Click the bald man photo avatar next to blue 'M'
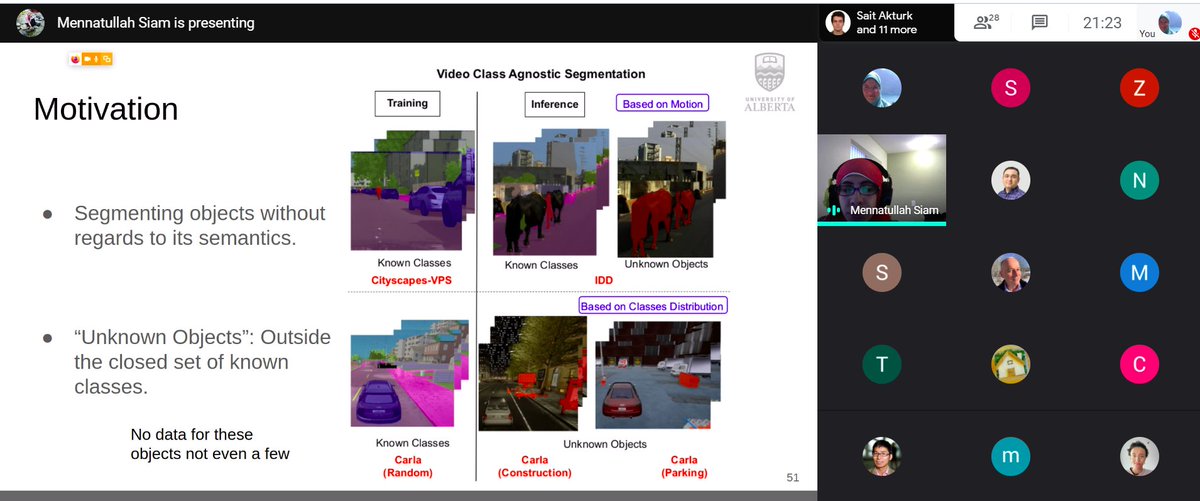The height and width of the screenshot is (501, 1200). [1010, 272]
